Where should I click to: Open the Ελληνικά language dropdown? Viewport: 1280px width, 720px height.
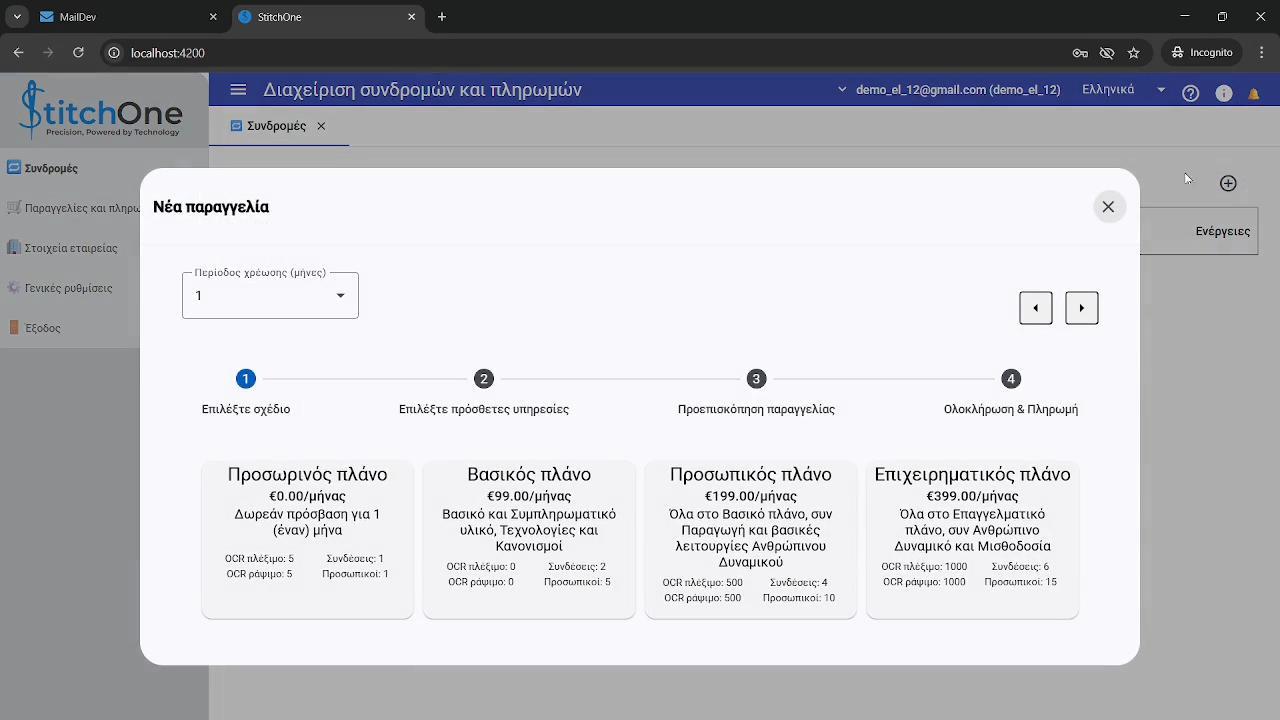(1124, 90)
